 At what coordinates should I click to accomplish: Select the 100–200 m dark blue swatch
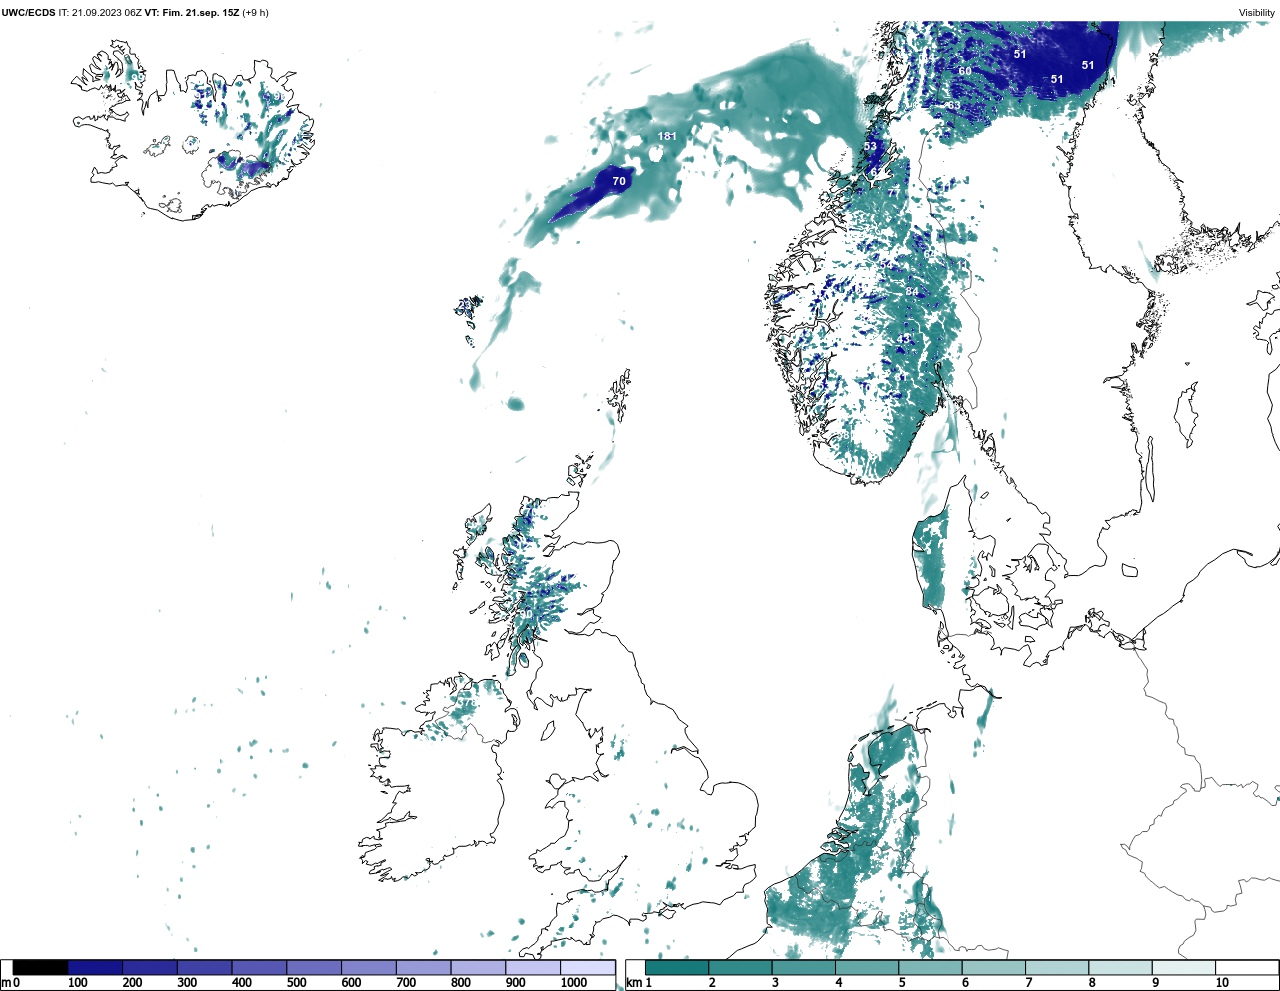tap(95, 967)
